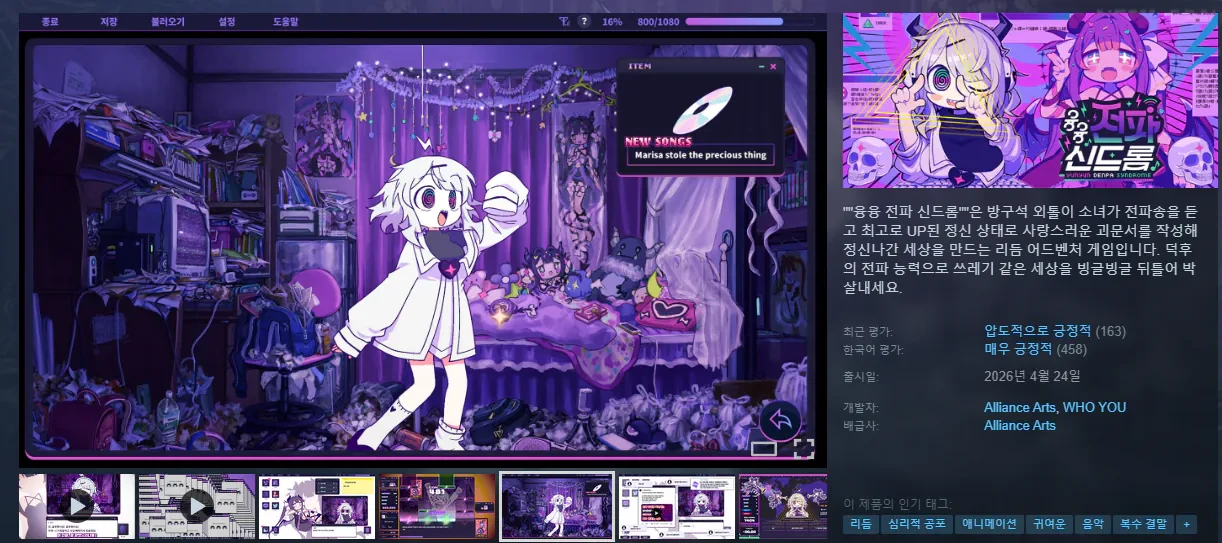Click the 심리적 공포 tag
Screen dimensions: 1222x543
pyautogui.click(x=917, y=523)
